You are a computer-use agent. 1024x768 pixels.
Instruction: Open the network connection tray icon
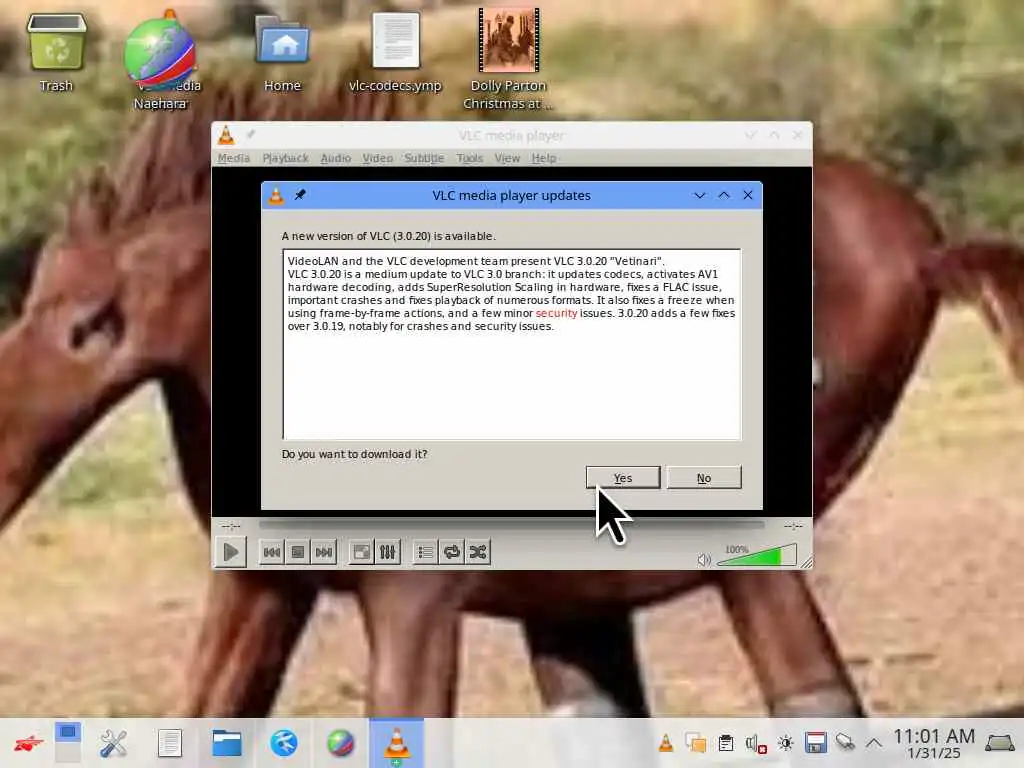[x=845, y=743]
